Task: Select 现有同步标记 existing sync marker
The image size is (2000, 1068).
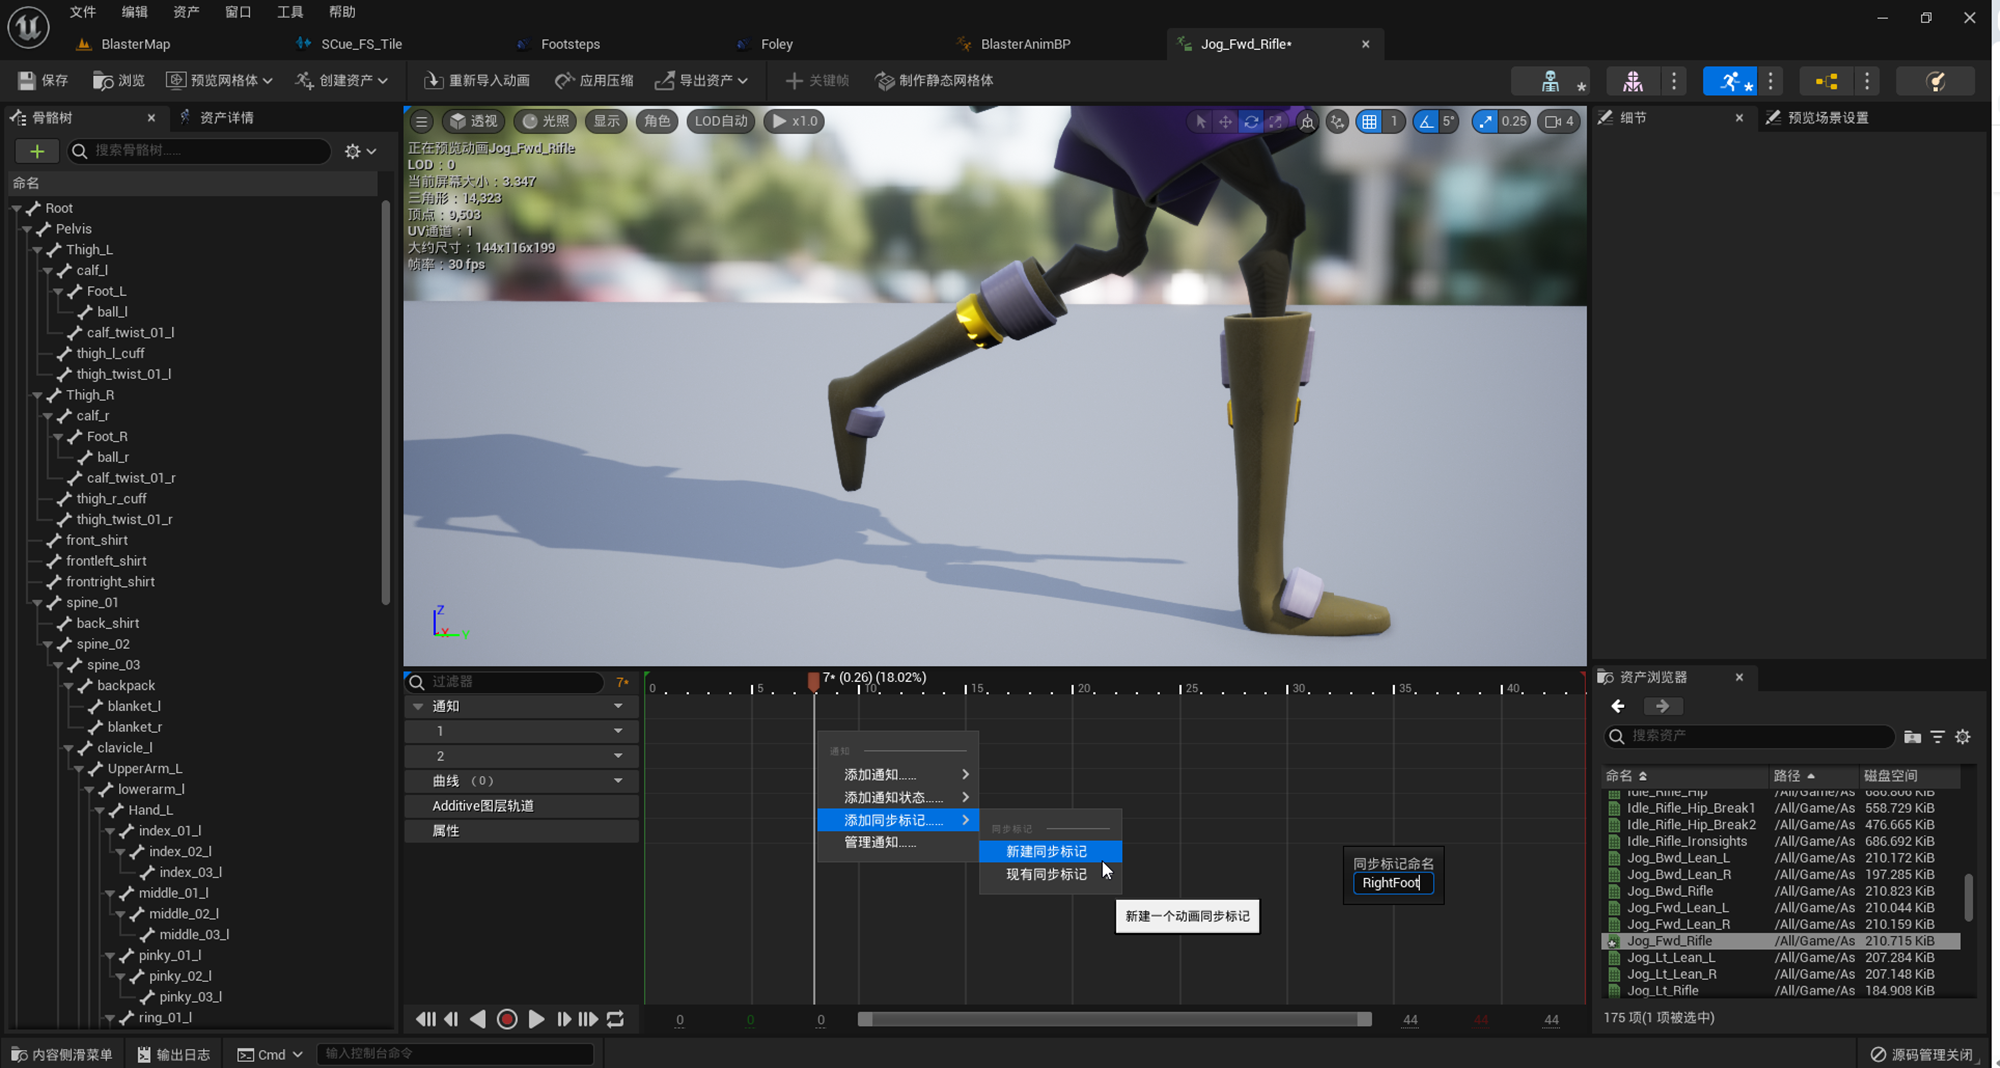Action: point(1049,874)
